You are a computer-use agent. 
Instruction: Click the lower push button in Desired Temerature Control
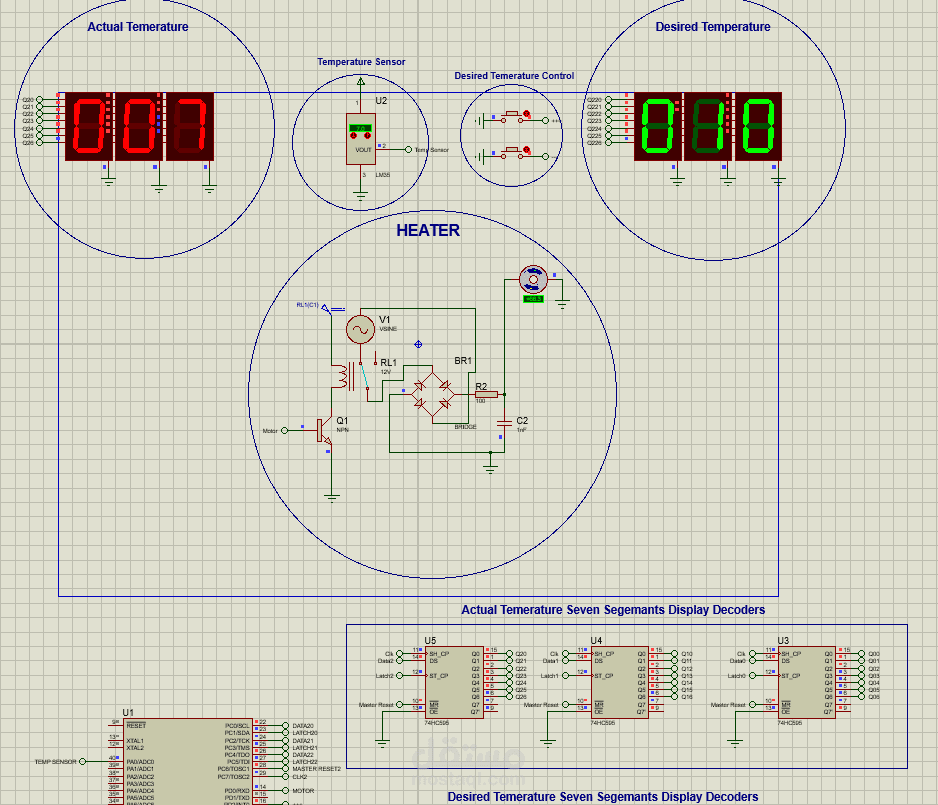(512, 154)
